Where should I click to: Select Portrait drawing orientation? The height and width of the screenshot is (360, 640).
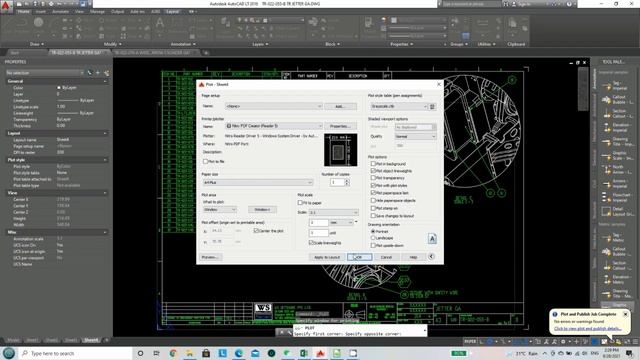tap(373, 231)
